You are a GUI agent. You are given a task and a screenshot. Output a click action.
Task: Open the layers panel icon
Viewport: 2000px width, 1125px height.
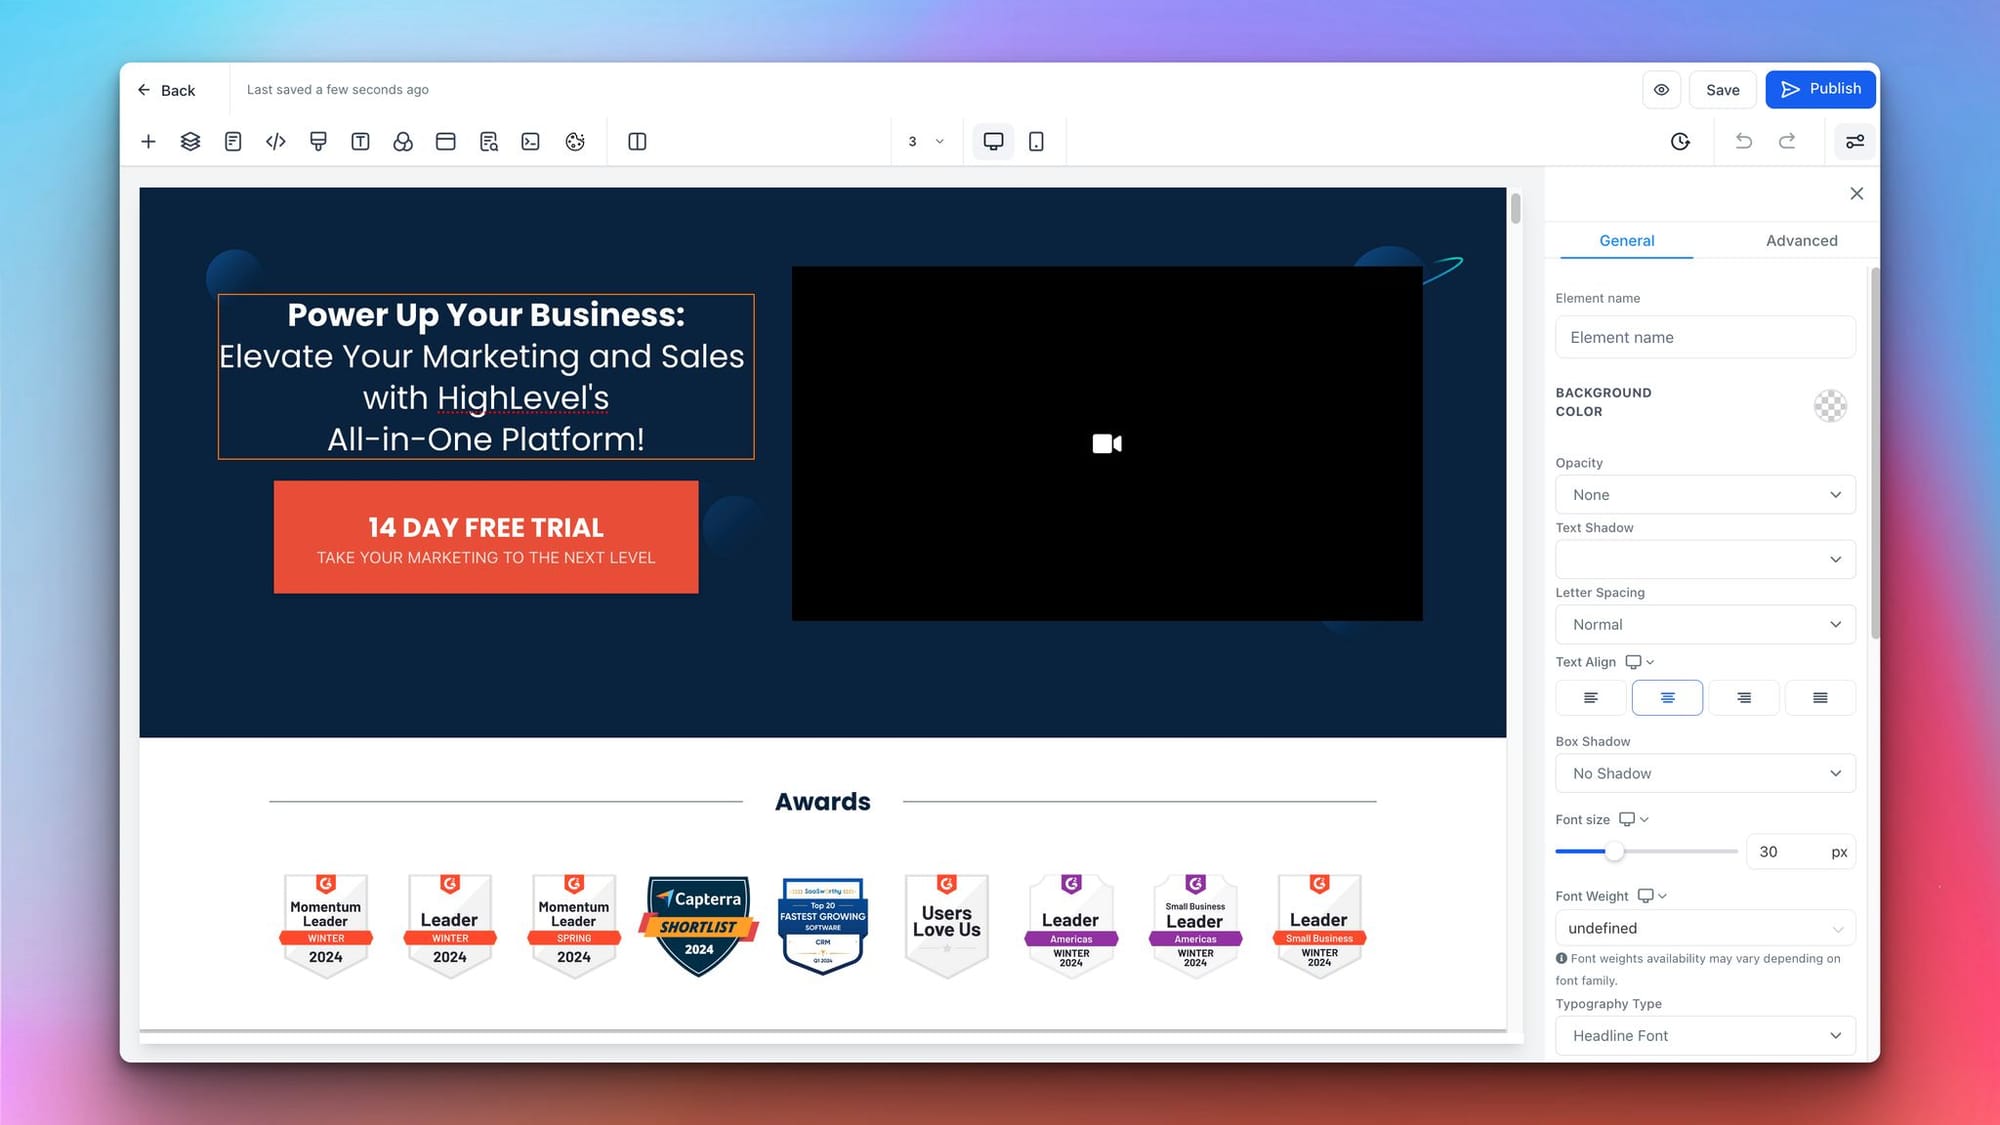(x=190, y=141)
